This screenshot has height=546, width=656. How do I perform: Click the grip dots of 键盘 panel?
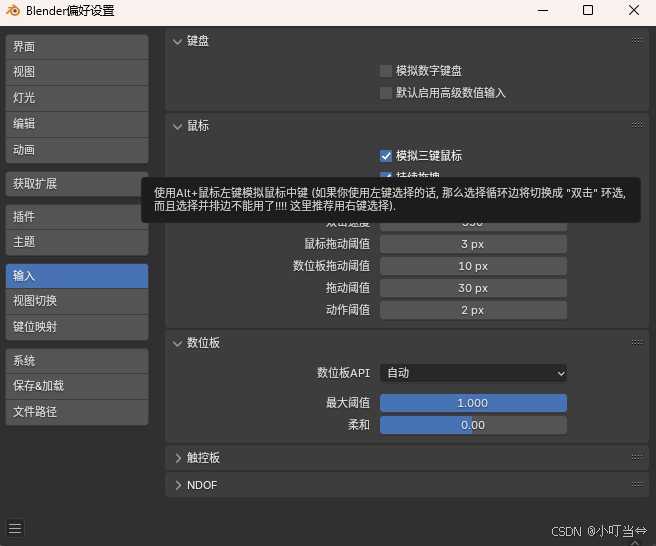(x=637, y=41)
